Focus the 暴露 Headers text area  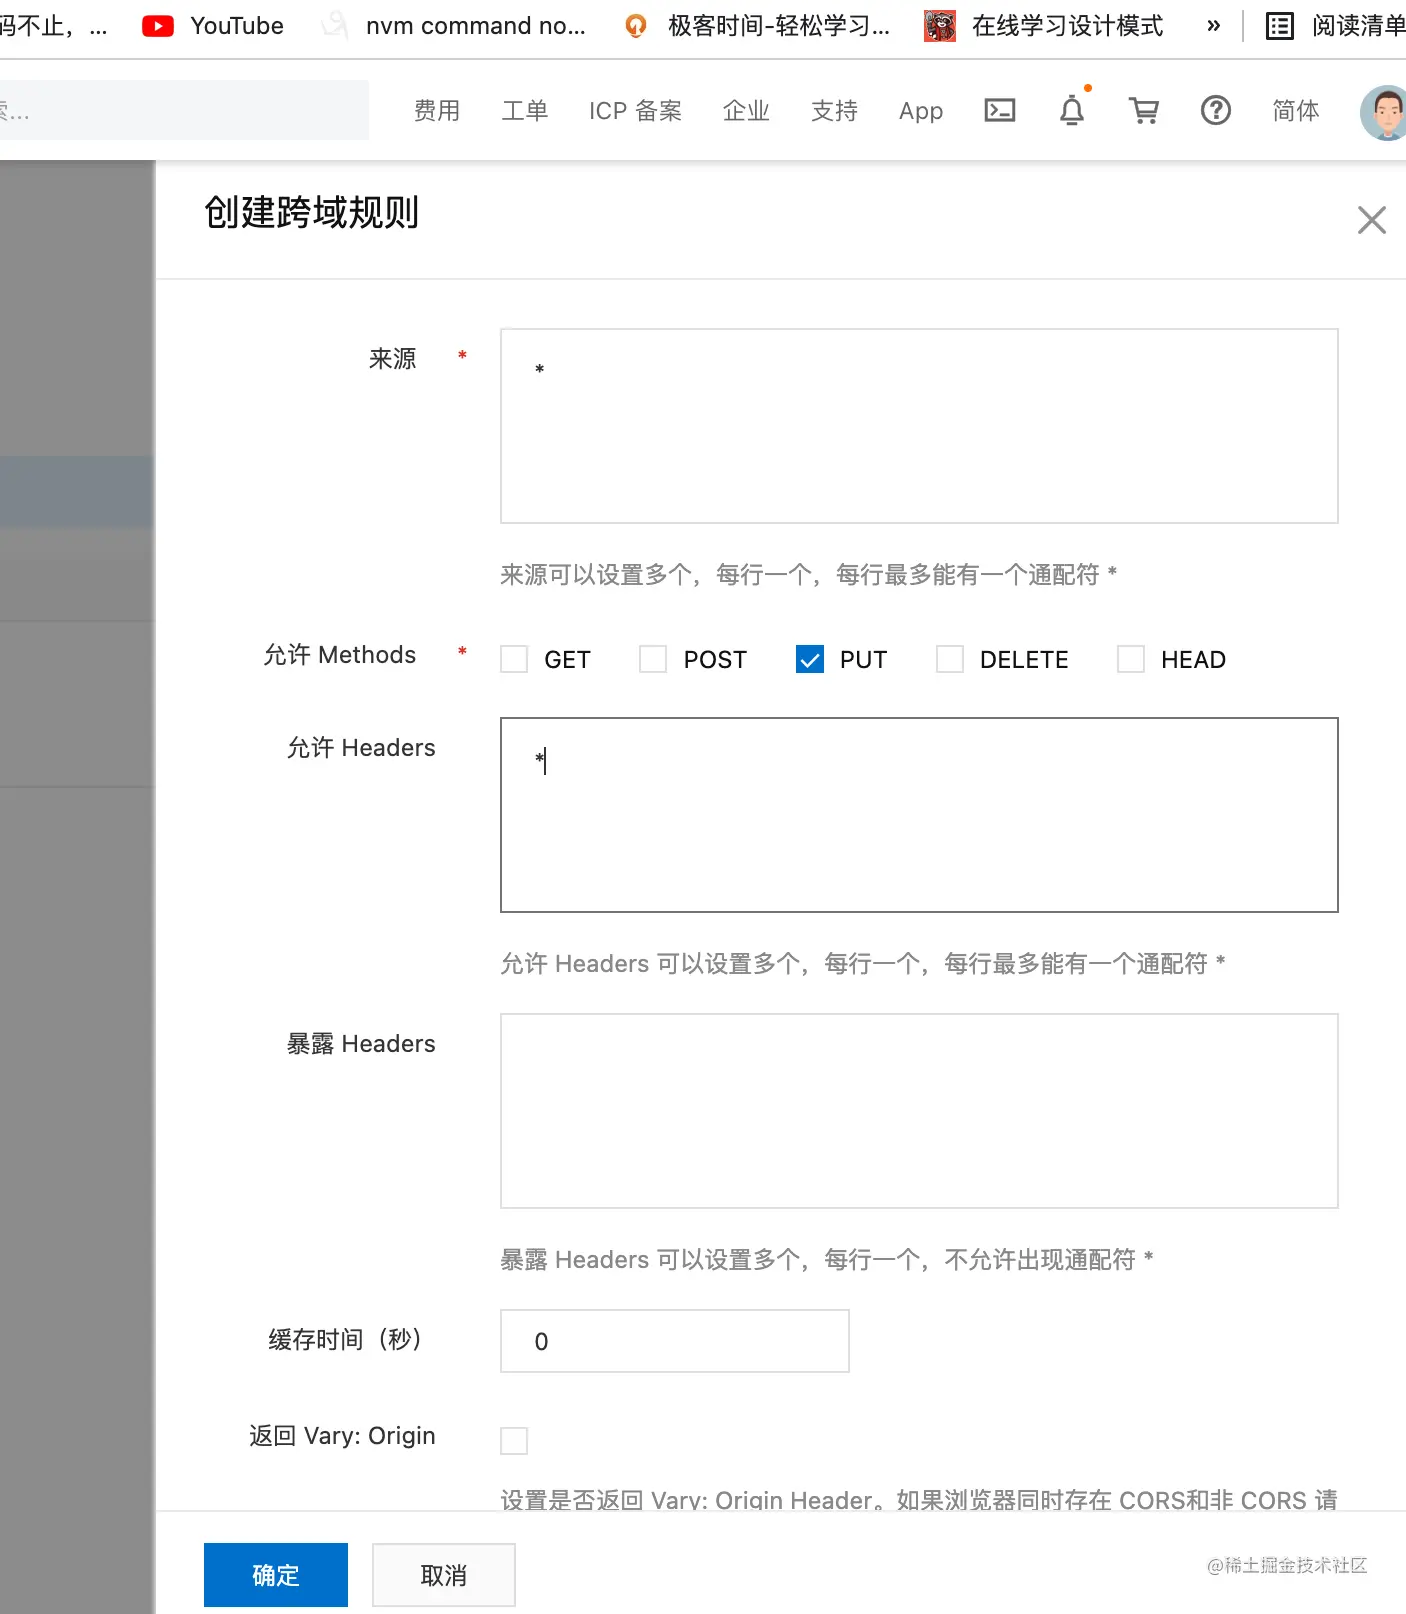point(919,1111)
